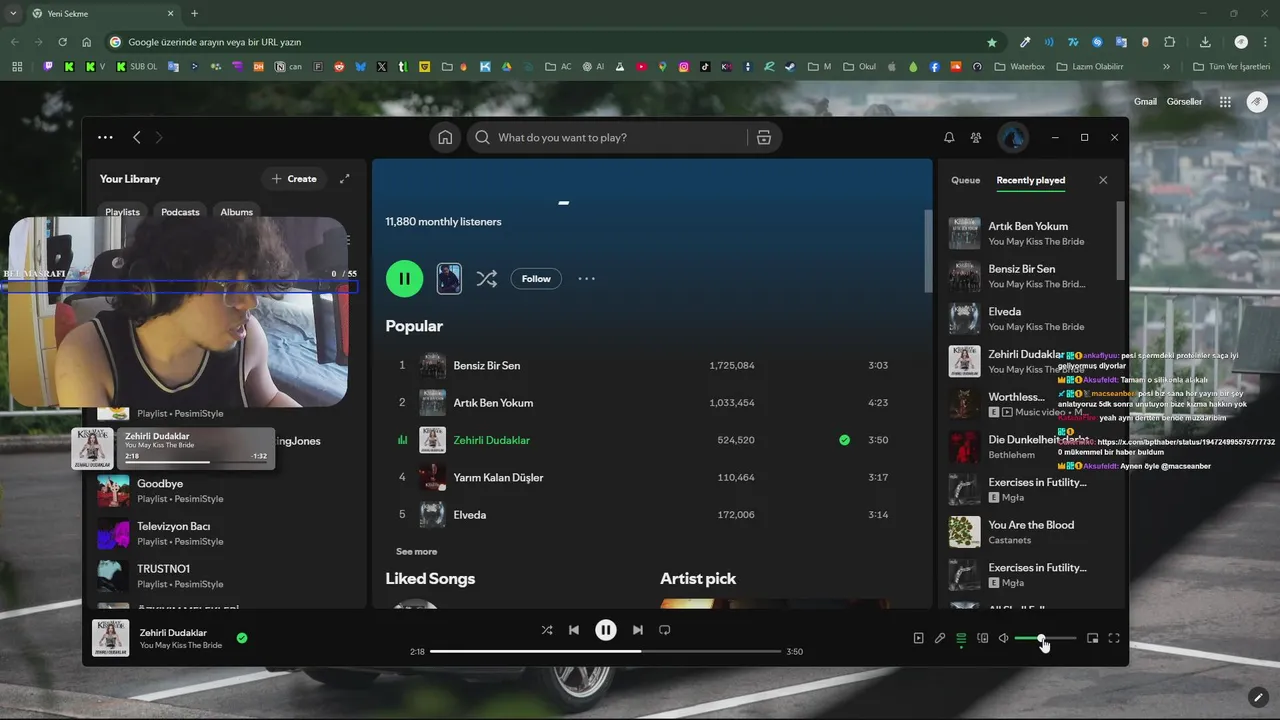The image size is (1280, 720).
Task: Open a new Chrome tab
Action: 194,13
